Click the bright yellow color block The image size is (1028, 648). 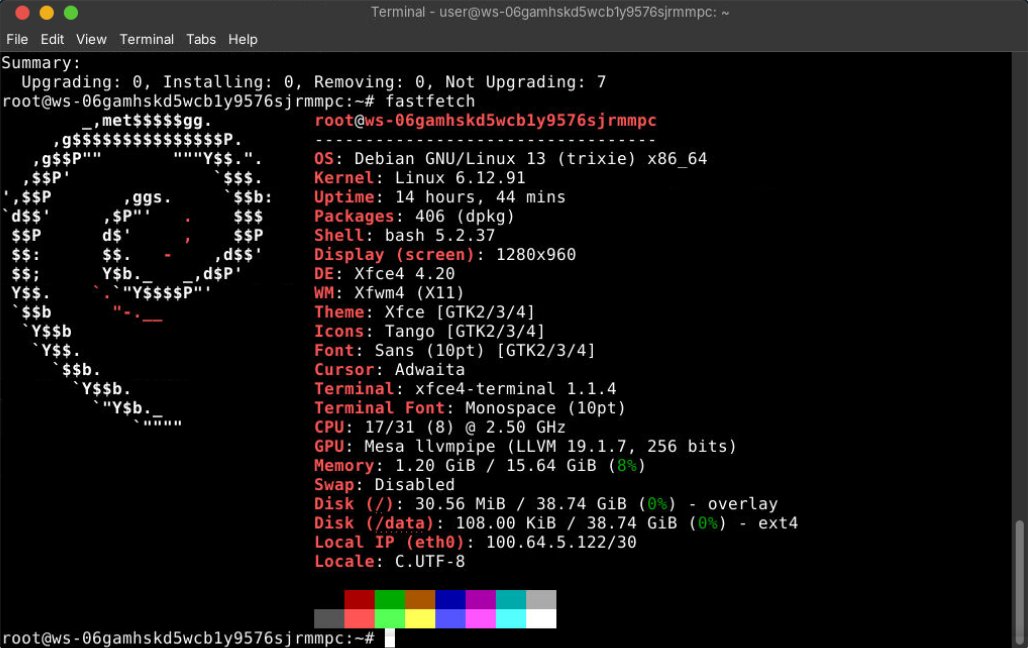(x=420, y=618)
